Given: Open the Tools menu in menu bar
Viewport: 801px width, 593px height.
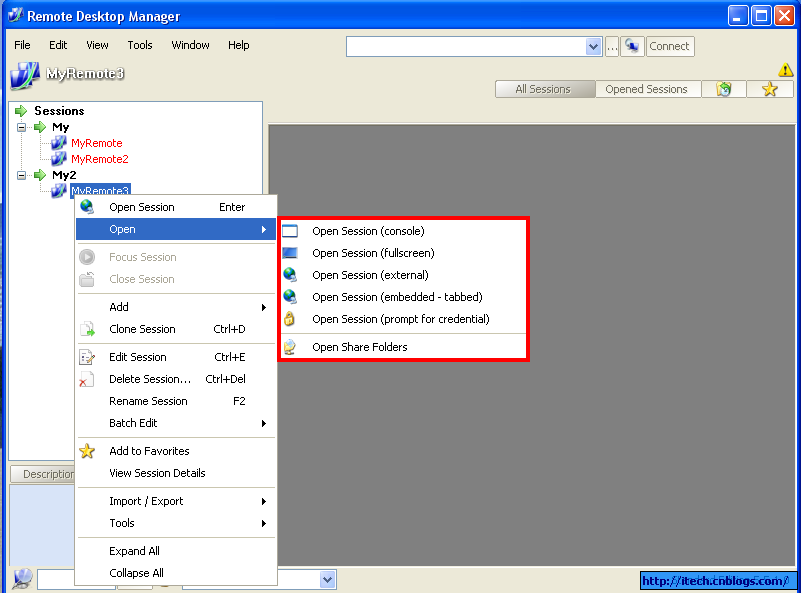Looking at the screenshot, I should (139, 45).
